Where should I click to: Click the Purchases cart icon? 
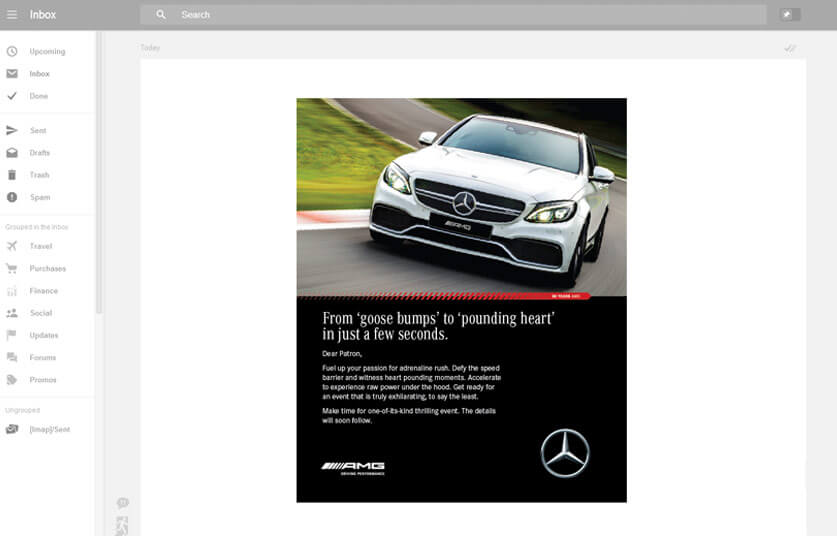click(12, 269)
